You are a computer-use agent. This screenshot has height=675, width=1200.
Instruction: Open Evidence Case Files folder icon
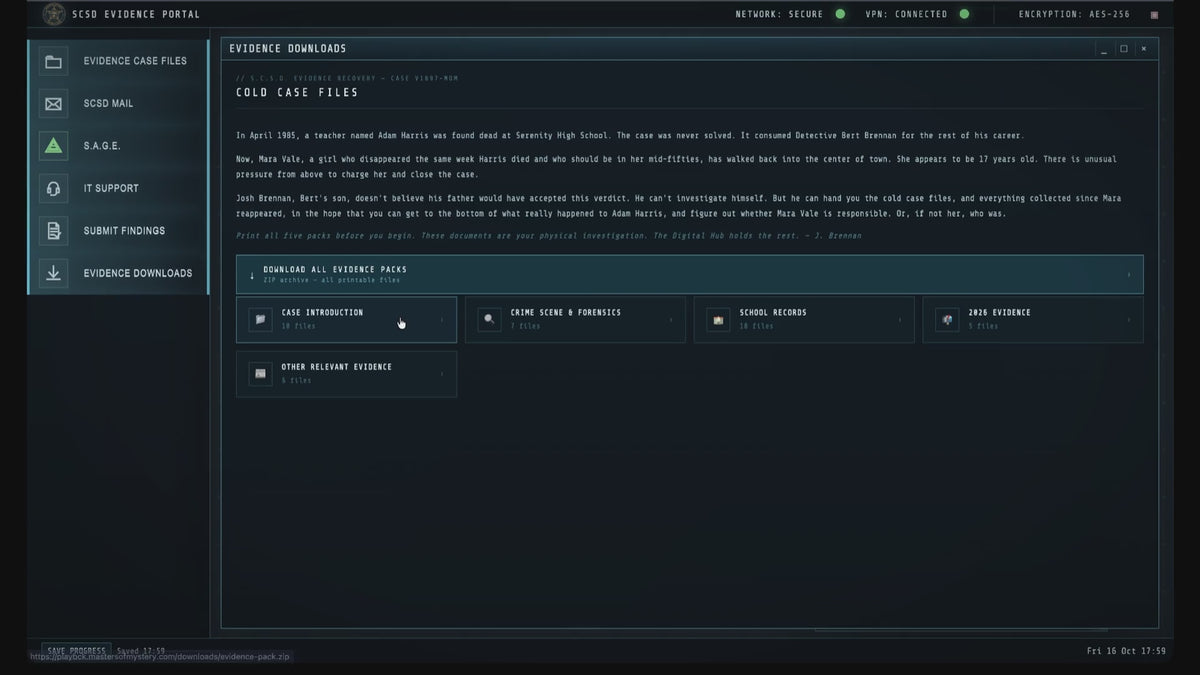point(54,61)
